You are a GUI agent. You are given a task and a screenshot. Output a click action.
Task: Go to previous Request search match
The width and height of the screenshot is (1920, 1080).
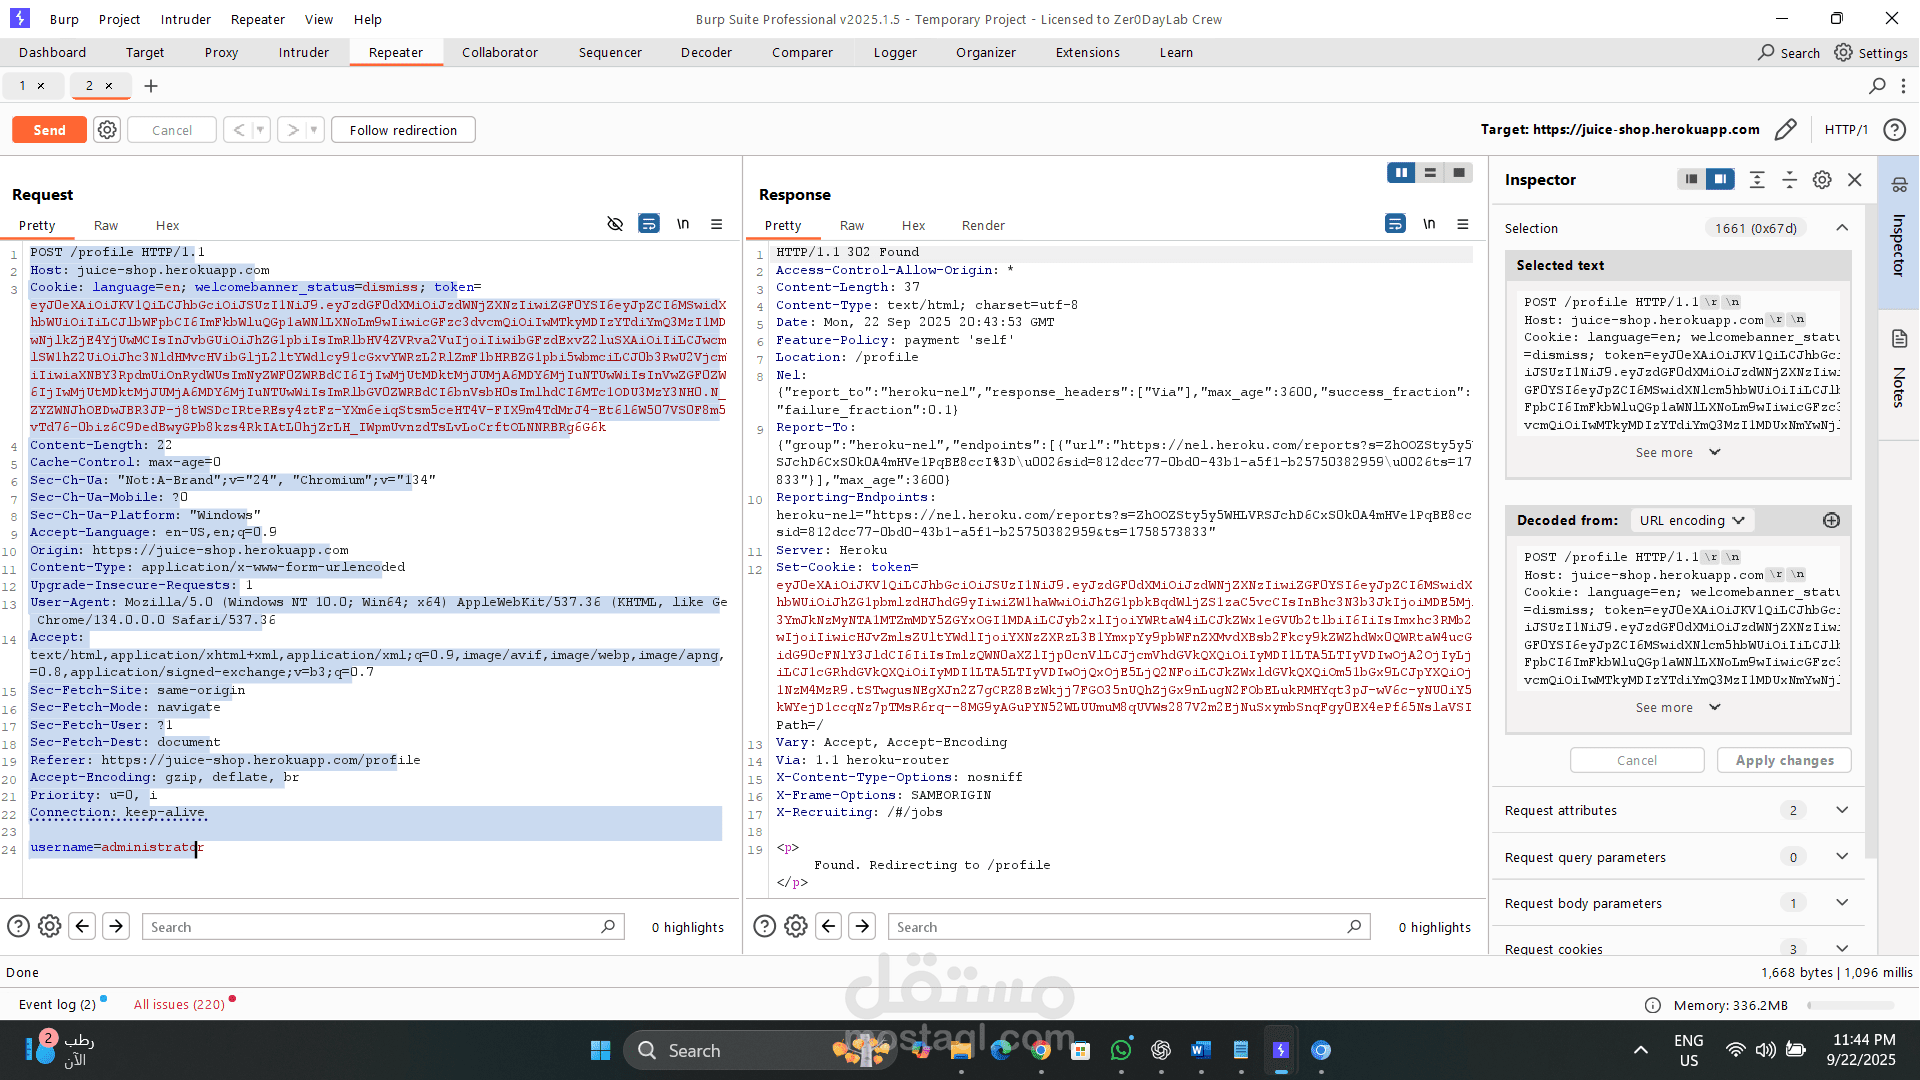(x=83, y=926)
